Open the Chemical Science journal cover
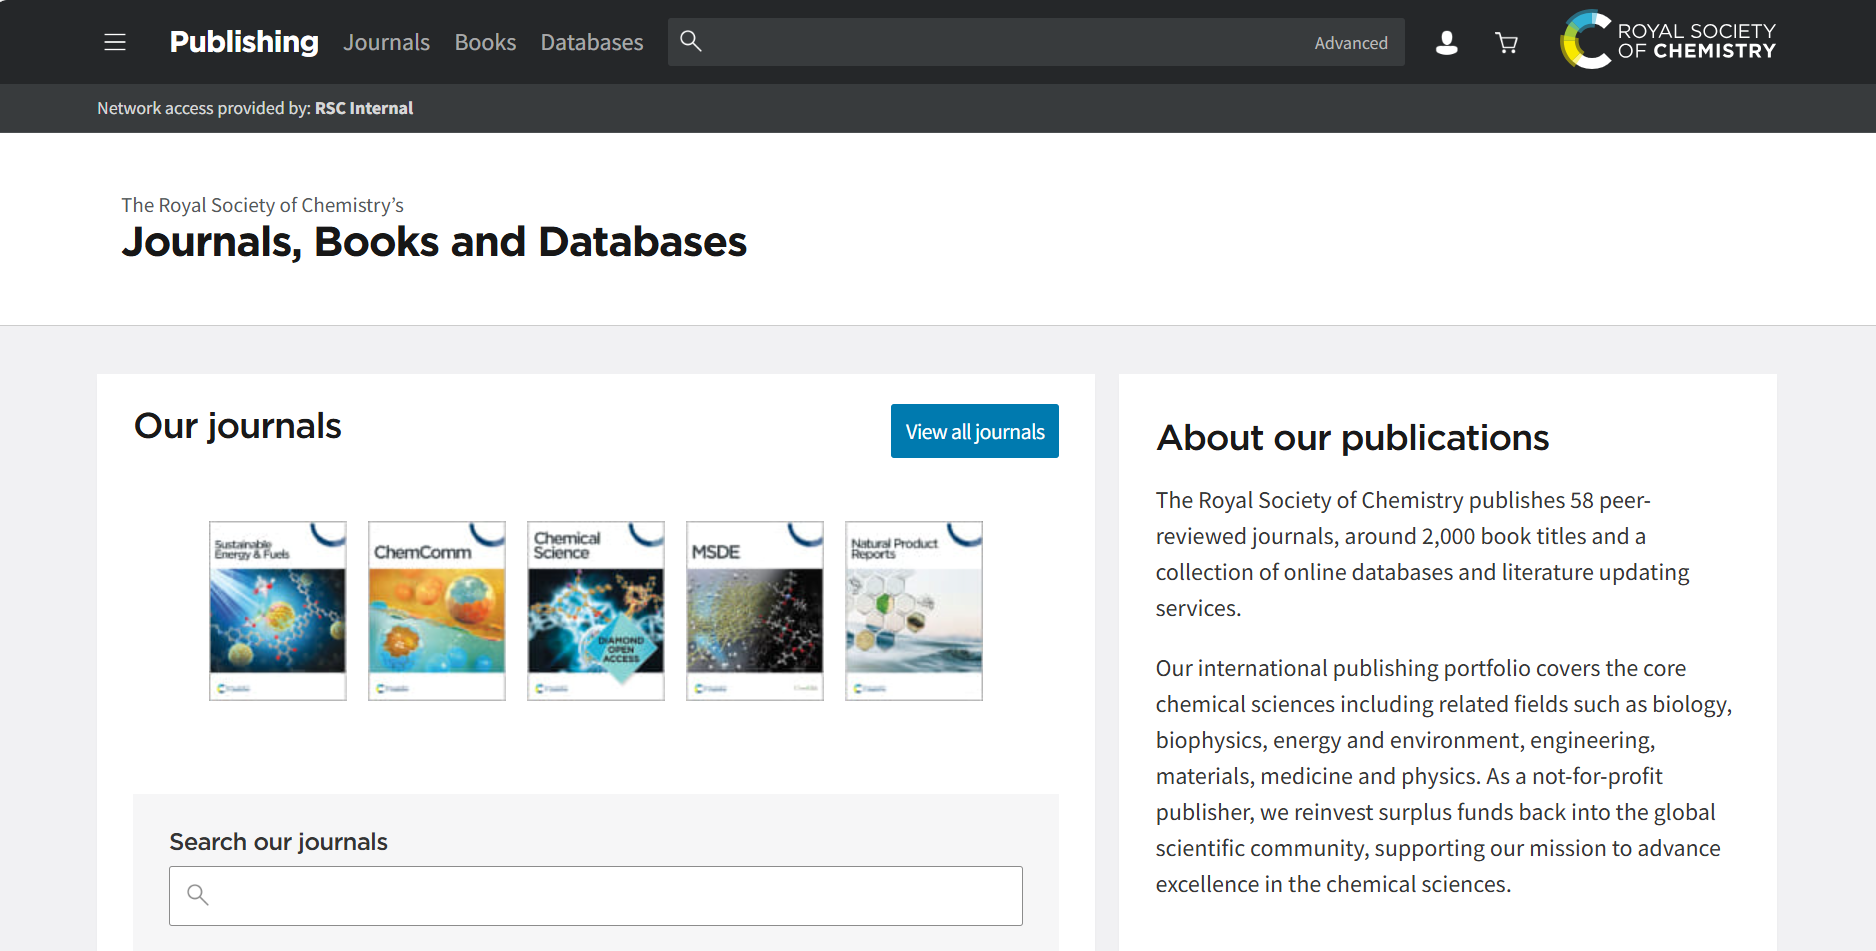Image resolution: width=1876 pixels, height=951 pixels. (x=596, y=610)
